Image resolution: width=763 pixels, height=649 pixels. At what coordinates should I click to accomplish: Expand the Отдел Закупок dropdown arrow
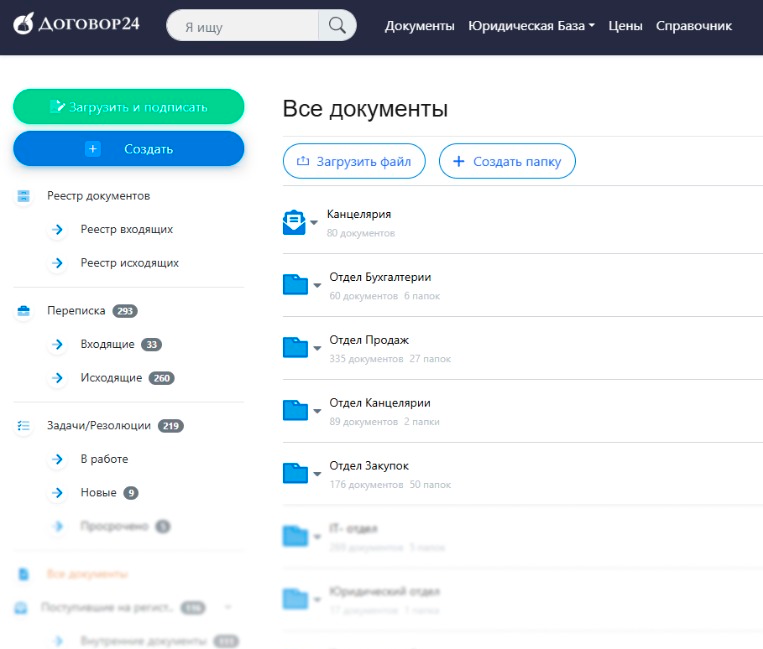pos(317,473)
